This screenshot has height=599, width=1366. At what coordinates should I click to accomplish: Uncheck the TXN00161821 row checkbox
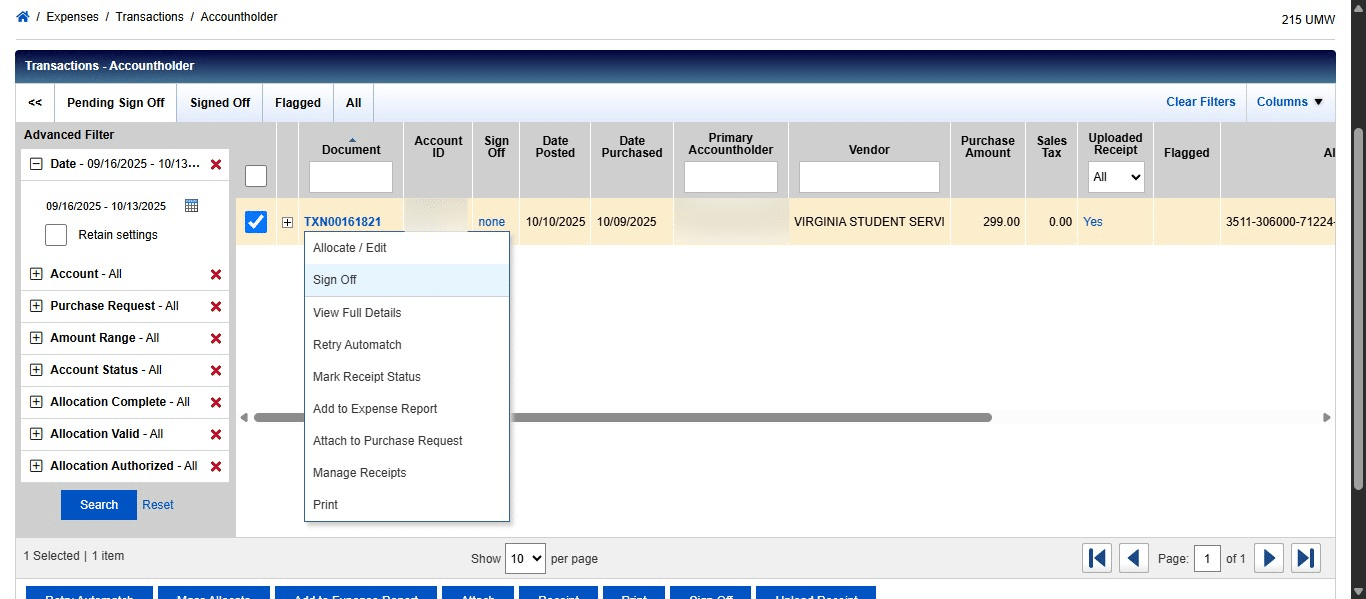pos(256,222)
